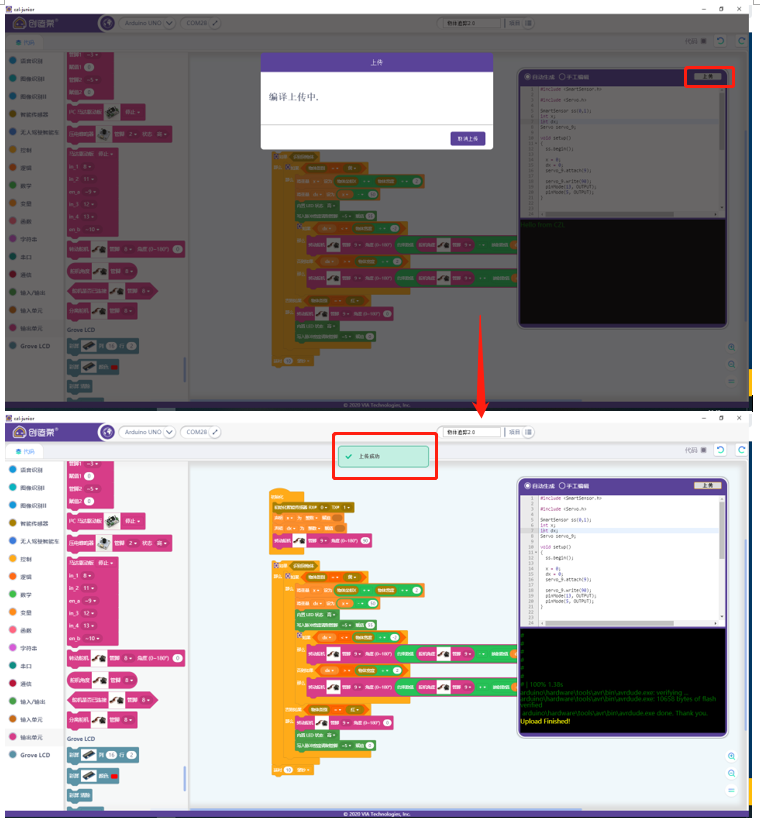
Task: Click the COM28 port connect icon in lower window
Action: 215,432
